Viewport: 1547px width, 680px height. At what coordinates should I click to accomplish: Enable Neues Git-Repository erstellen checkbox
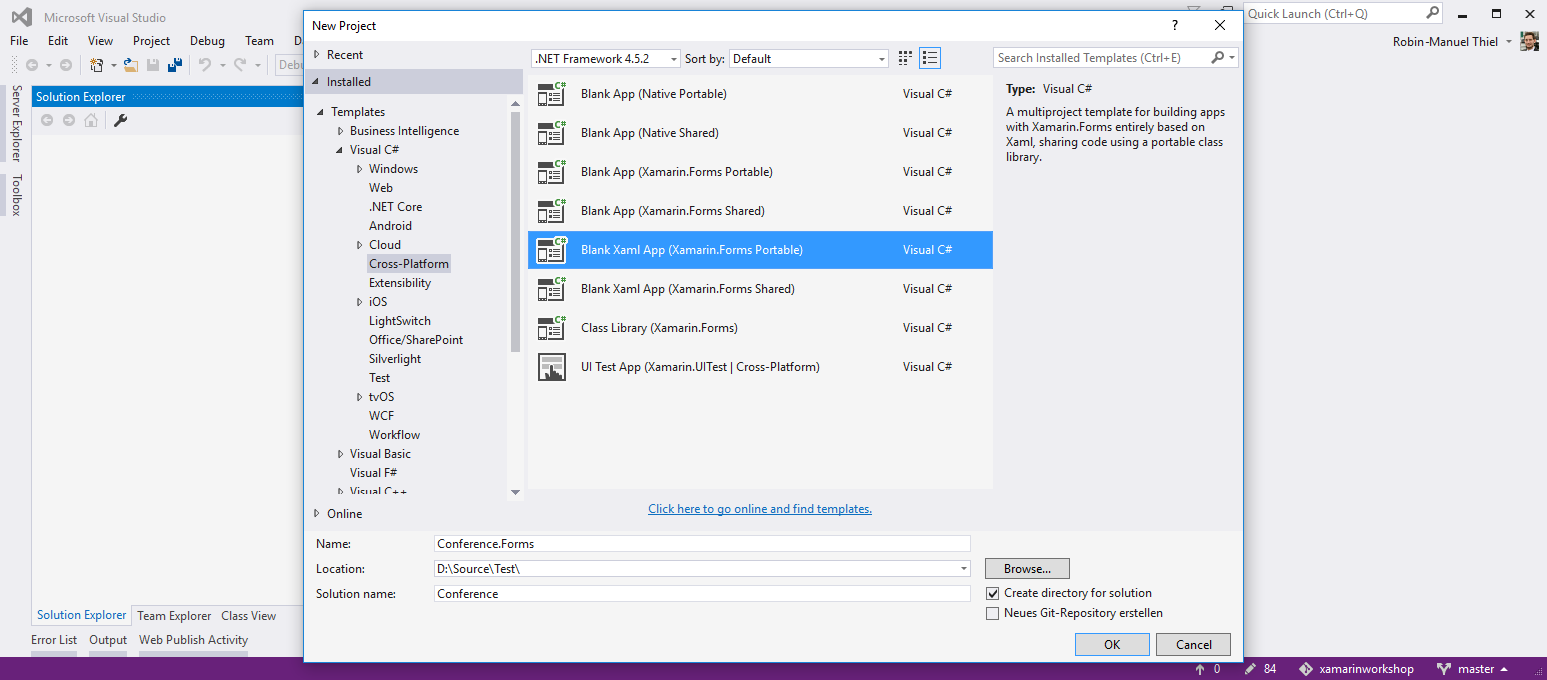coord(993,613)
